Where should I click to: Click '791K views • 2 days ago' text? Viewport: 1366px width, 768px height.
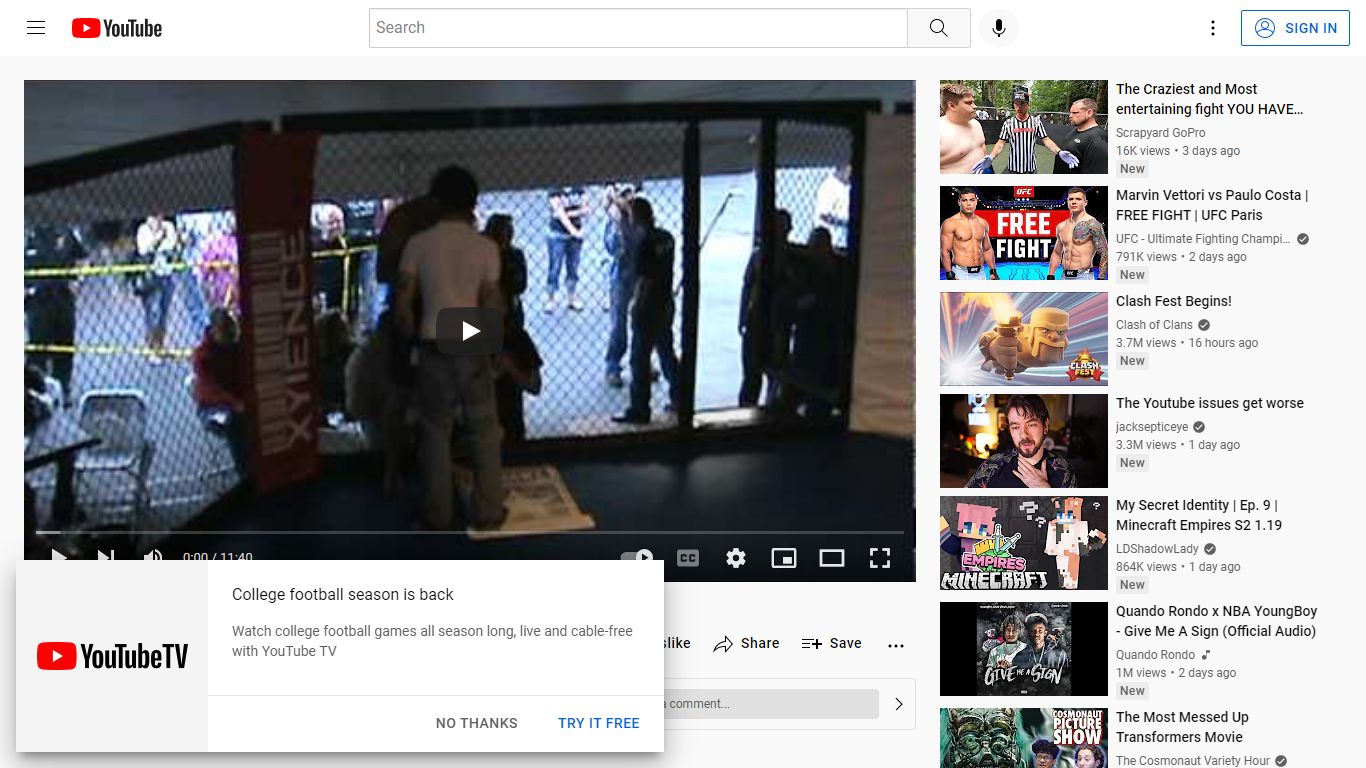tap(1181, 257)
